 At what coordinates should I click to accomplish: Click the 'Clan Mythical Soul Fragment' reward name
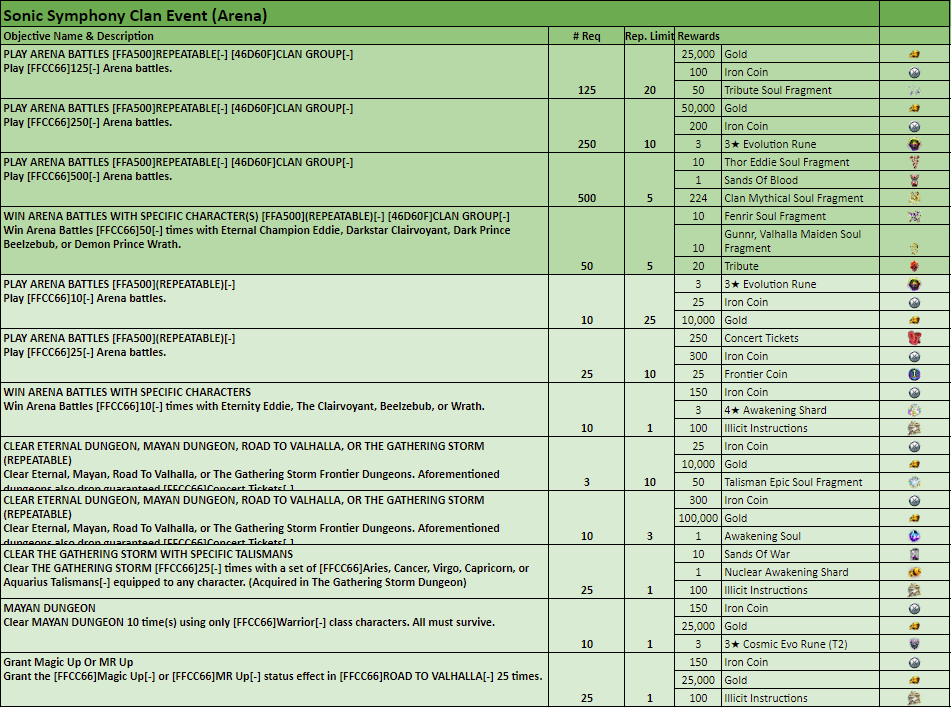tap(793, 198)
